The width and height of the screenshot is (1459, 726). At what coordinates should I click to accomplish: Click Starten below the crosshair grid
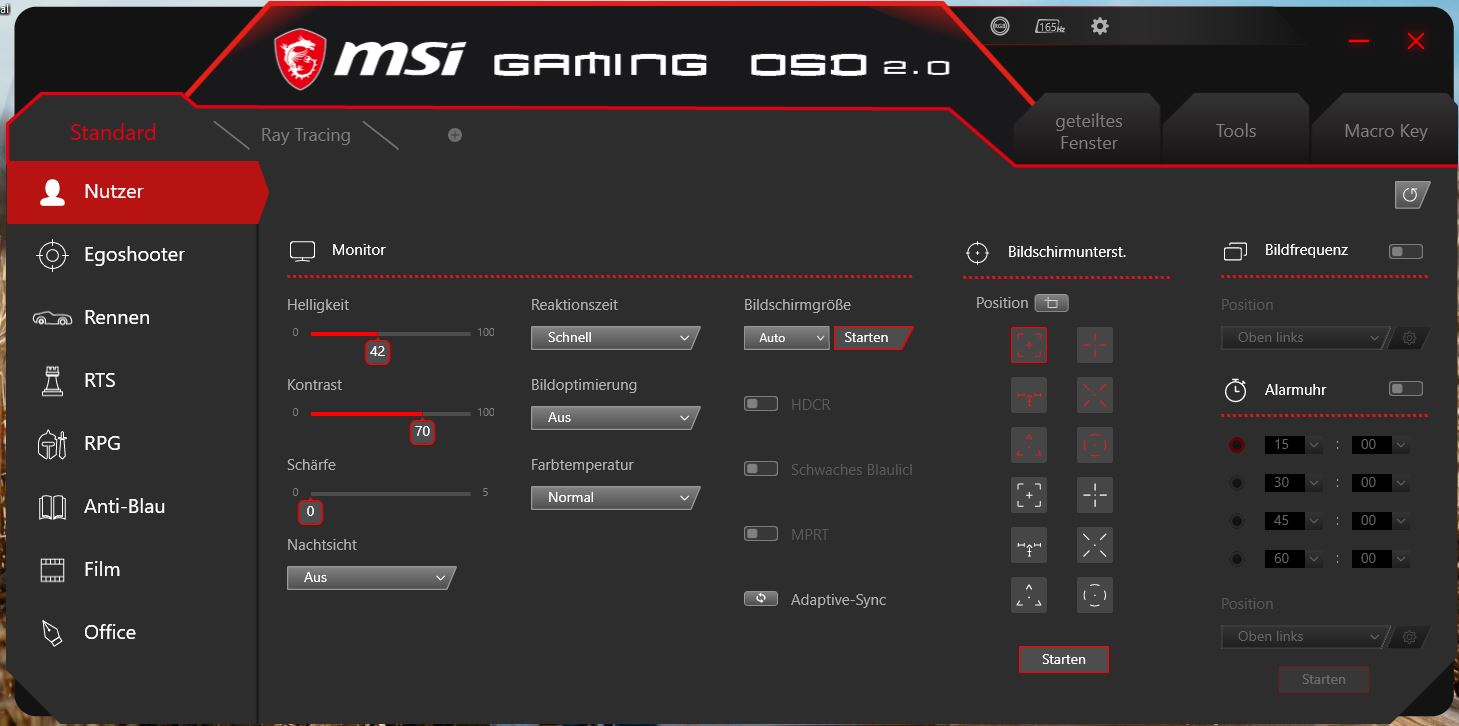(x=1064, y=660)
